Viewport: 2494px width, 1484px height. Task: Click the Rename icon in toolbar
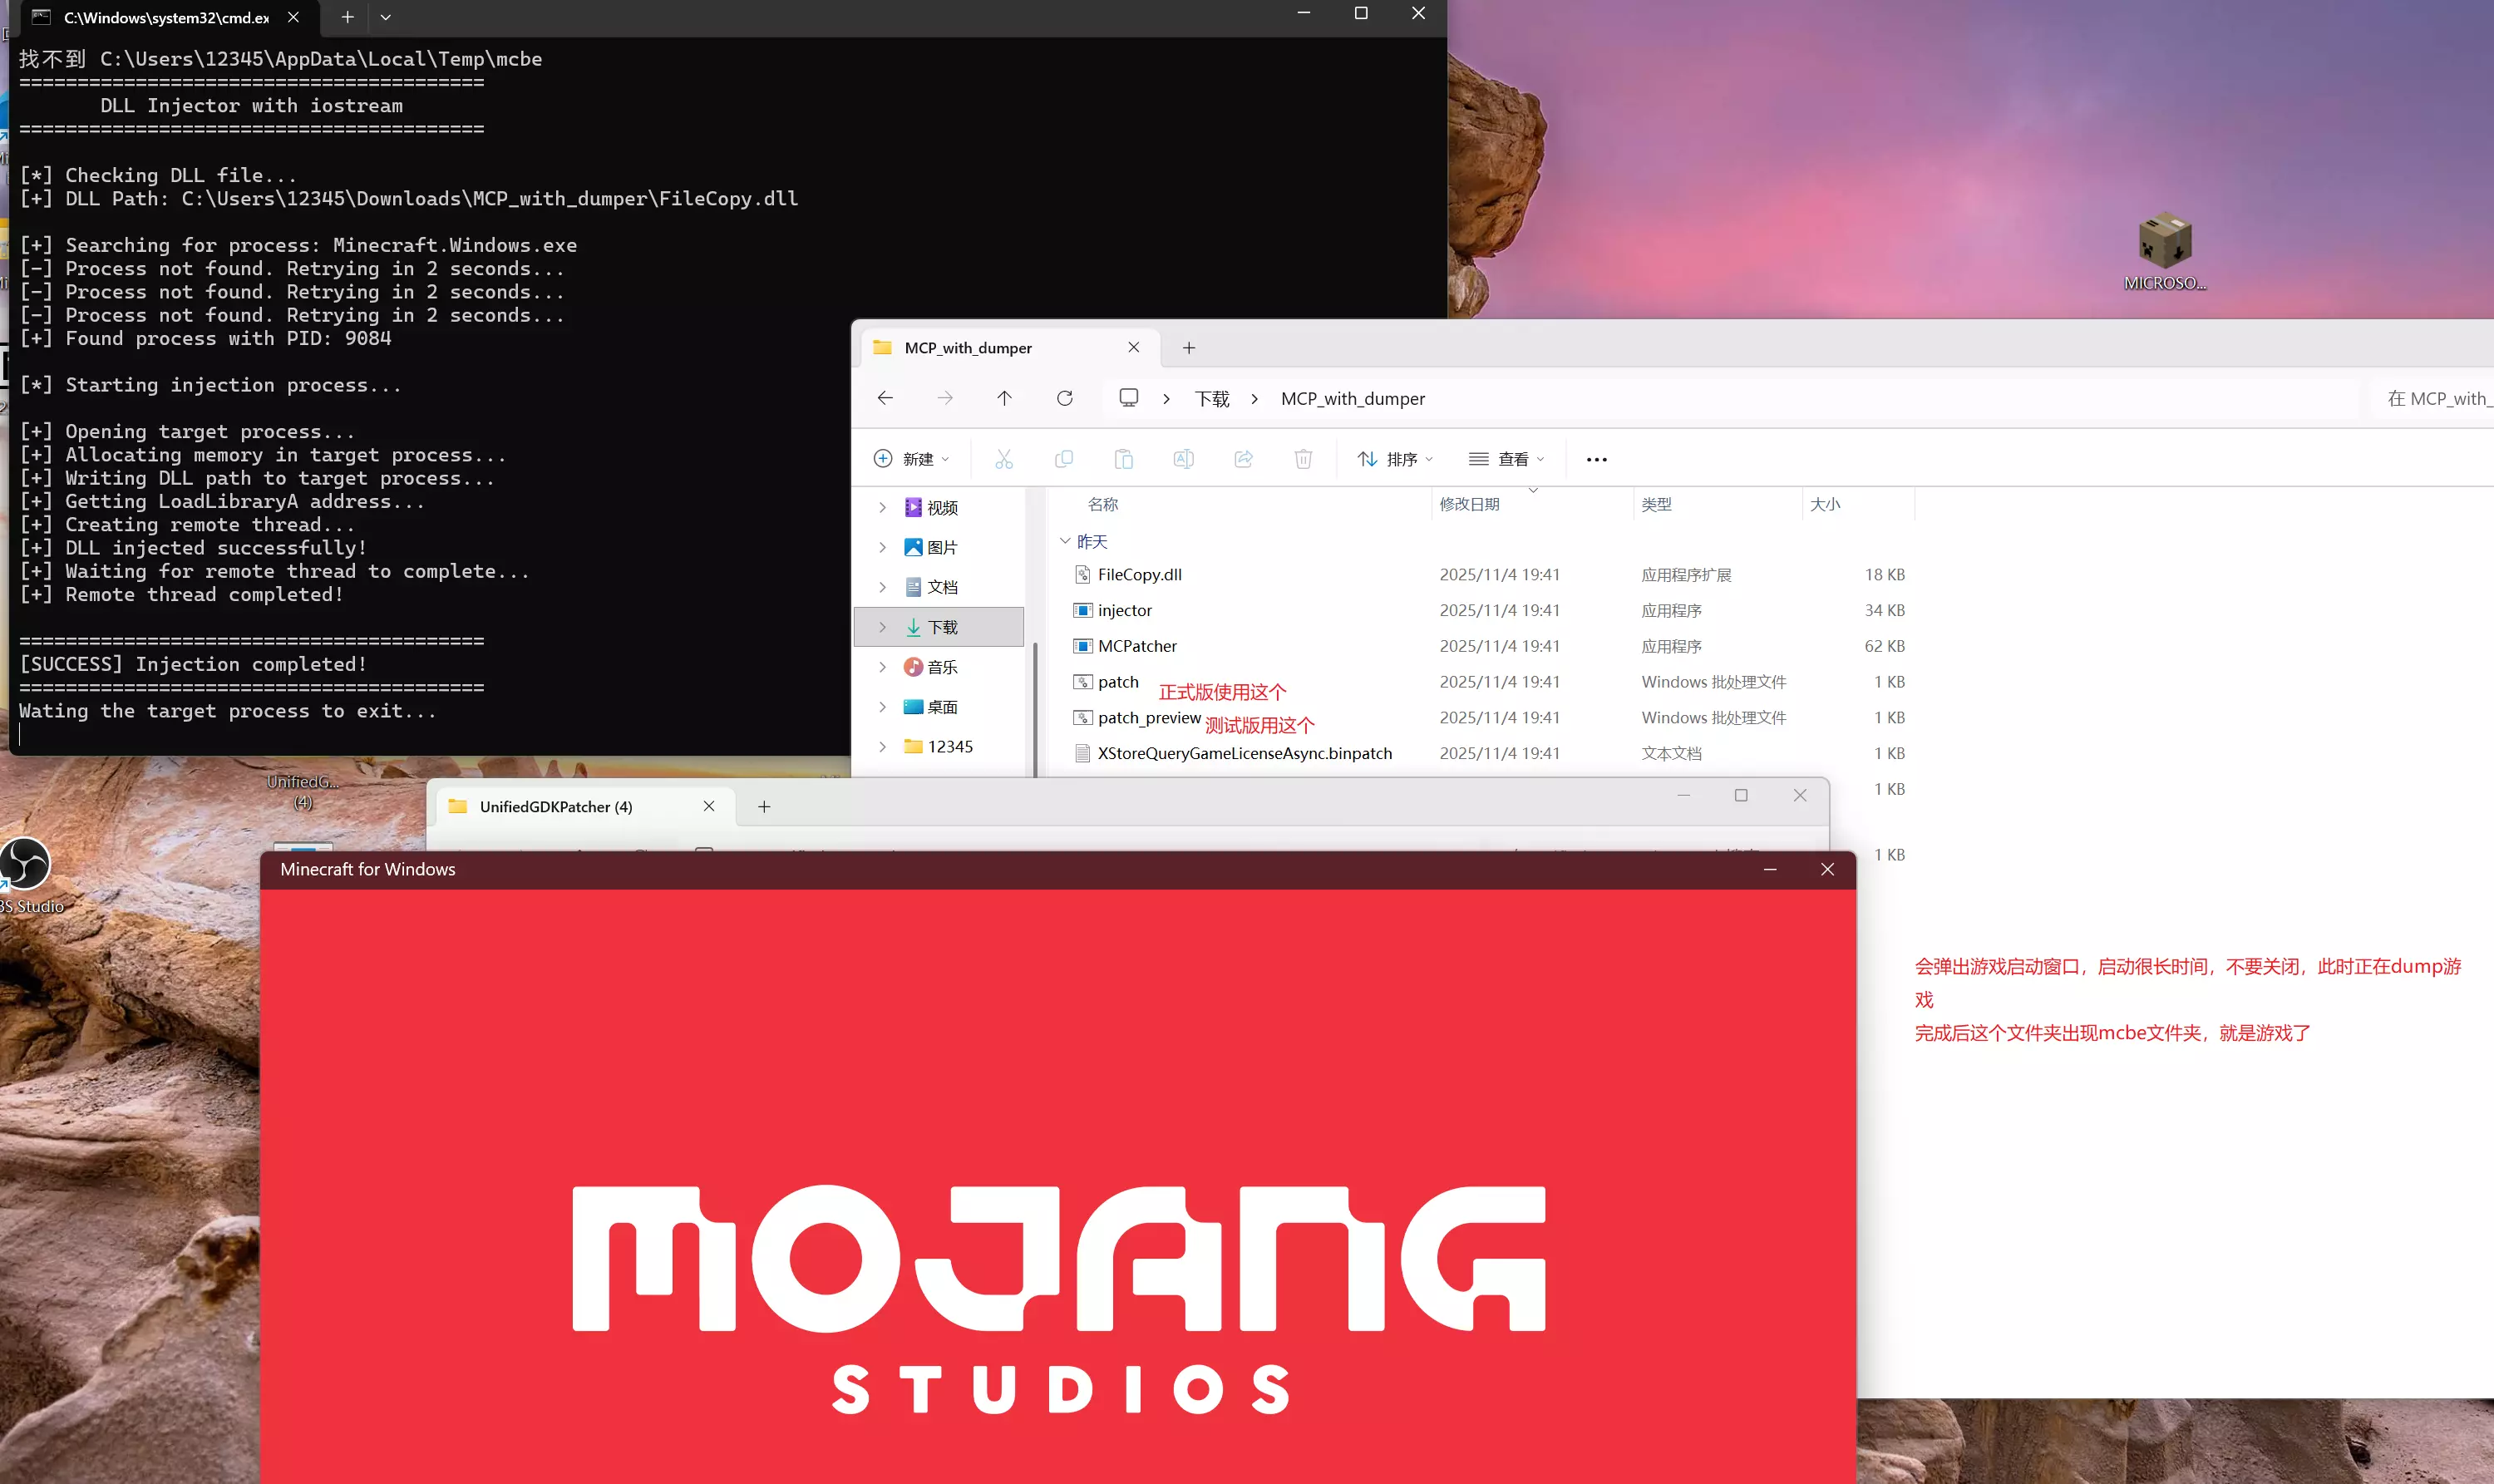tap(1184, 459)
